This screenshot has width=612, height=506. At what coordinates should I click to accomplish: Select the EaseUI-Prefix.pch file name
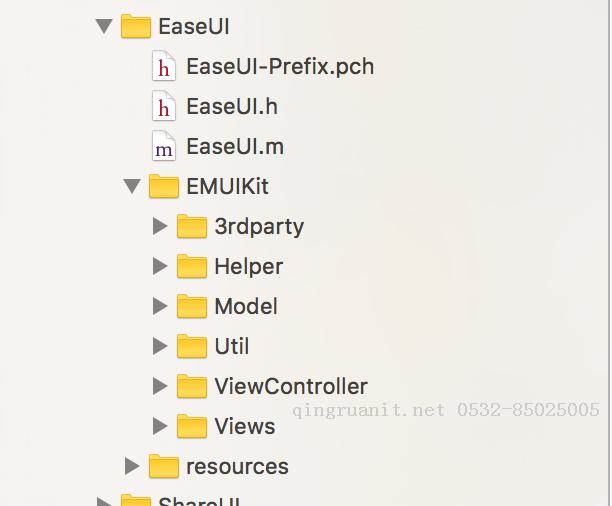(x=280, y=66)
